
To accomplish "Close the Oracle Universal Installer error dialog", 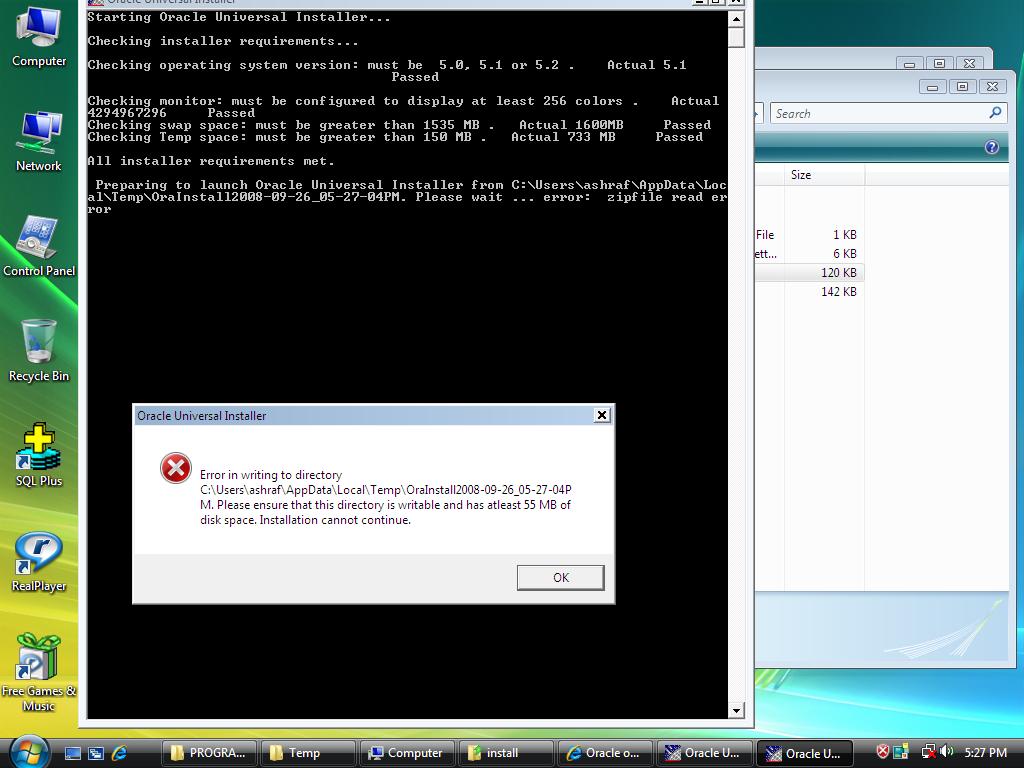I will pyautogui.click(x=601, y=415).
